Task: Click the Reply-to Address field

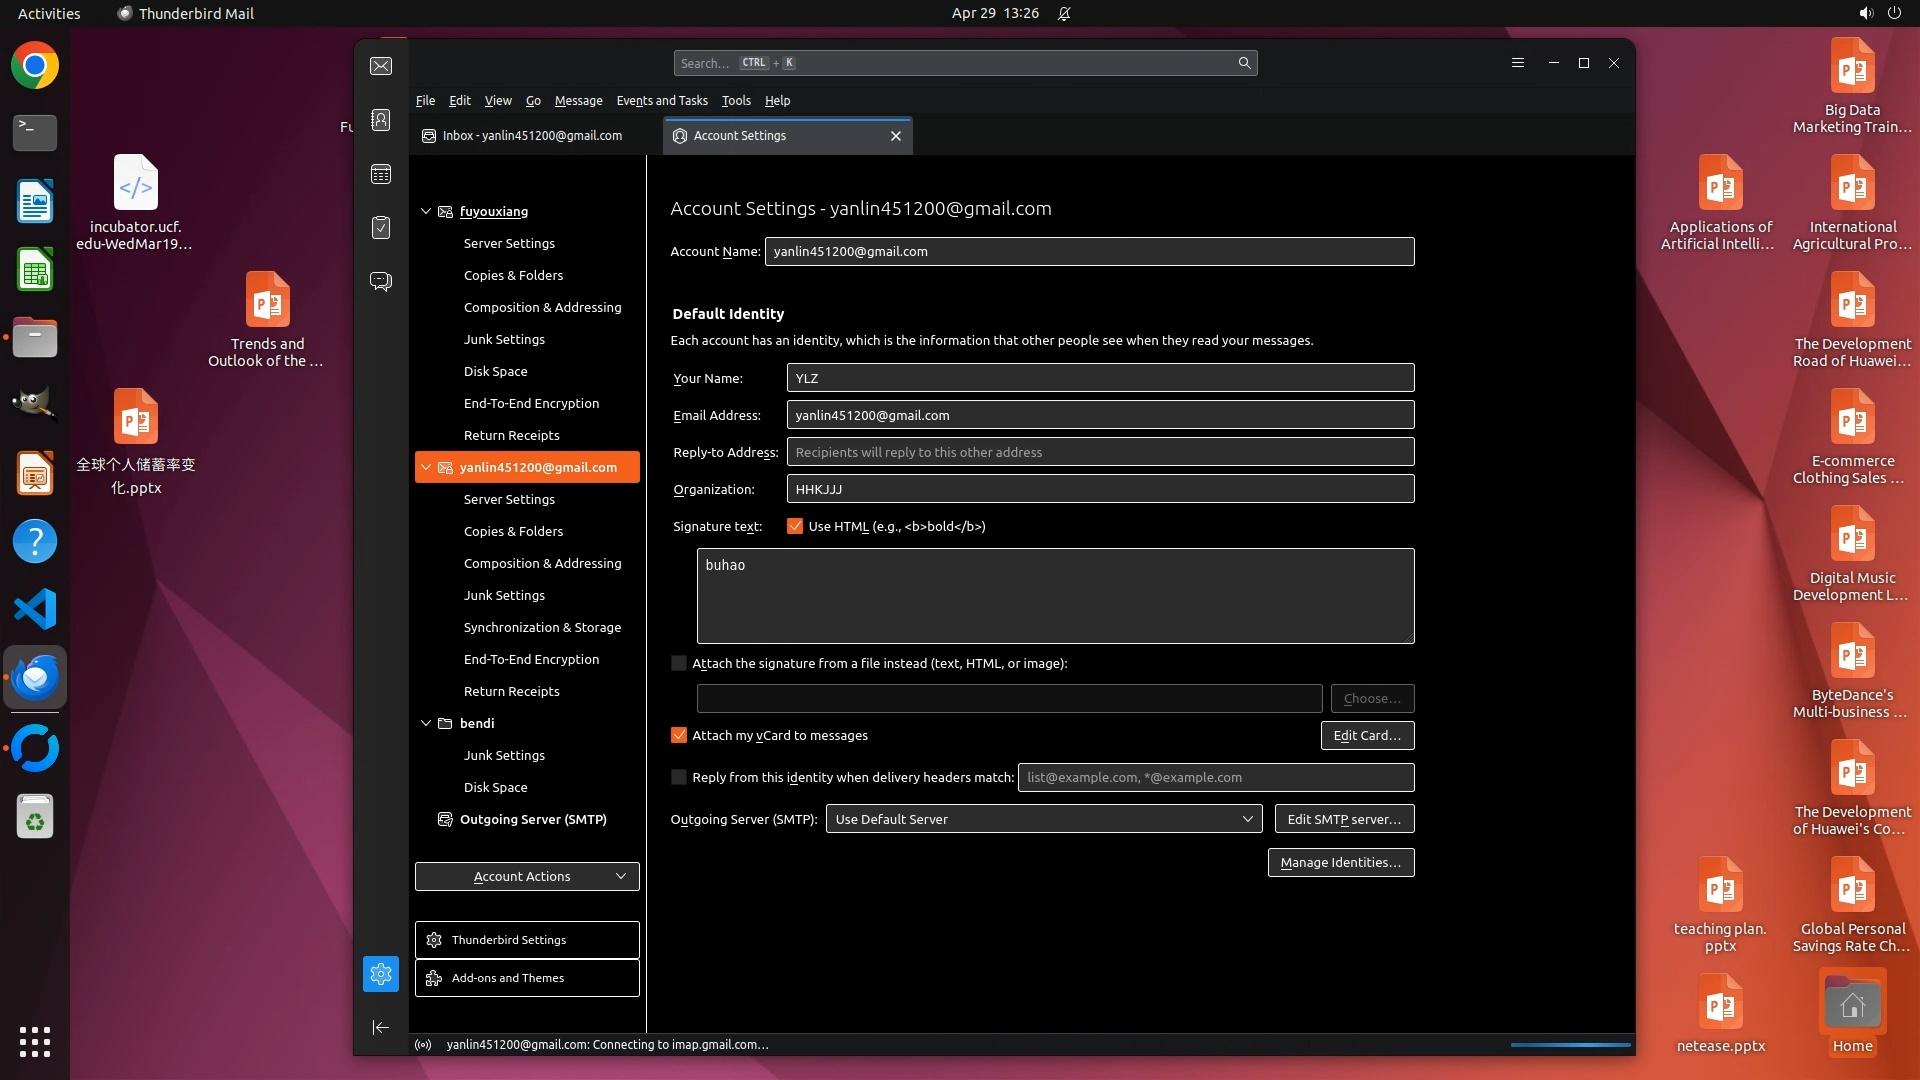Action: (x=1100, y=452)
